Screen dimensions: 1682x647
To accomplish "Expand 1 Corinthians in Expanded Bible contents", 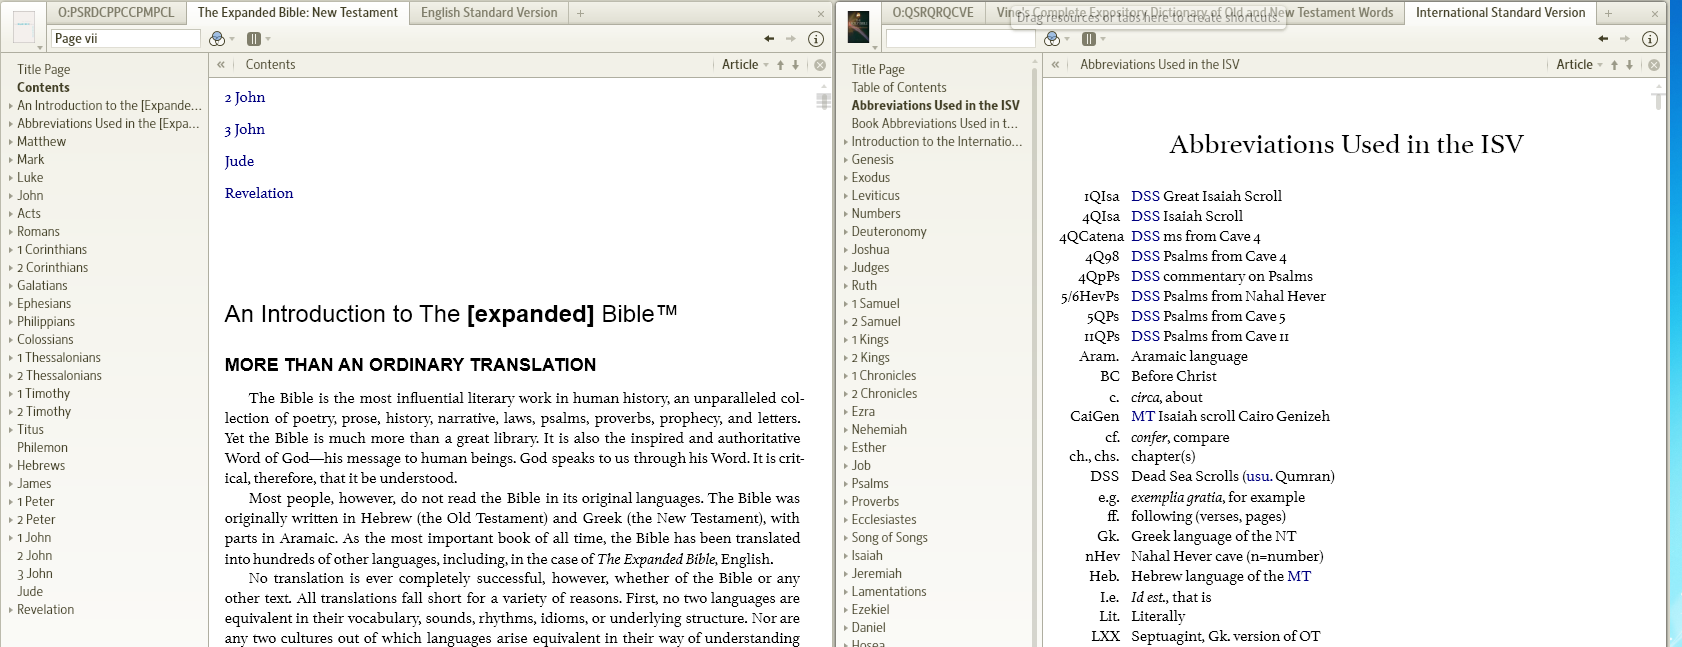I will click(11, 250).
